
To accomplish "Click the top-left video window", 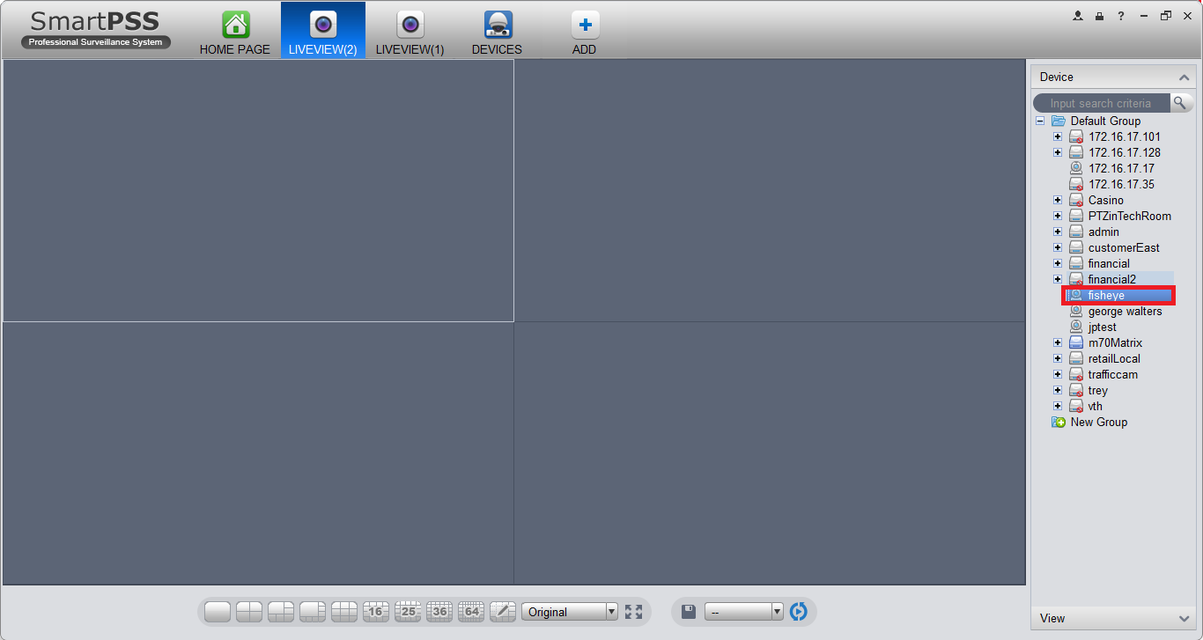I will [x=258, y=190].
